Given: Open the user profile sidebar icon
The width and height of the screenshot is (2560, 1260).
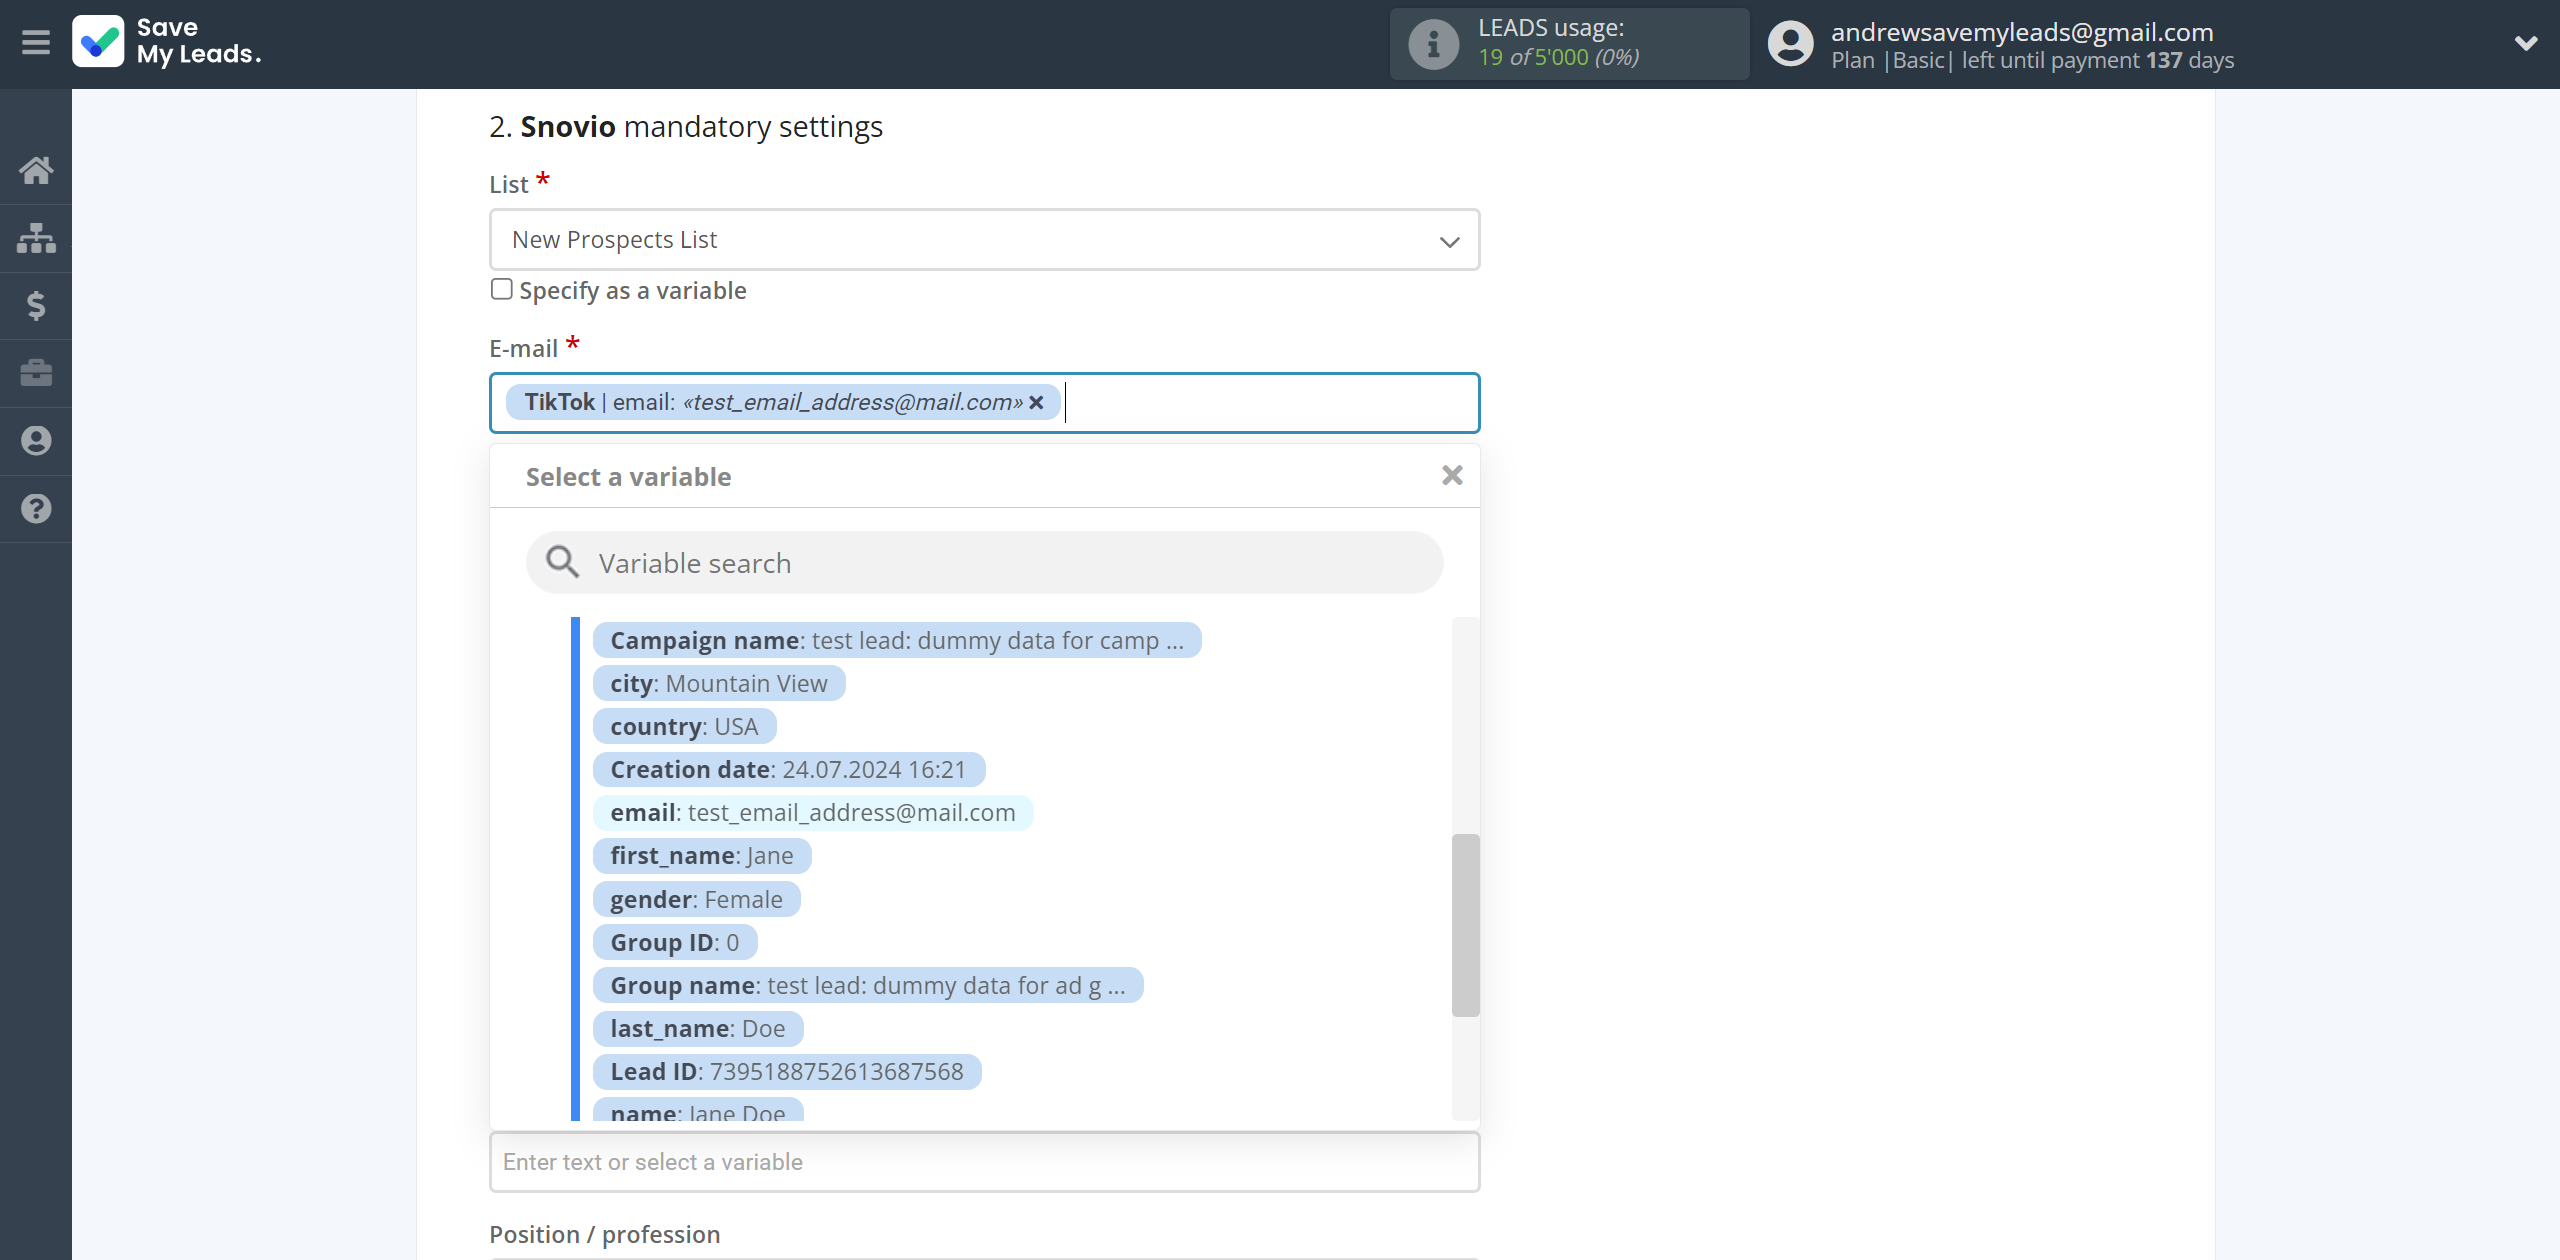Looking at the screenshot, I should [36, 441].
